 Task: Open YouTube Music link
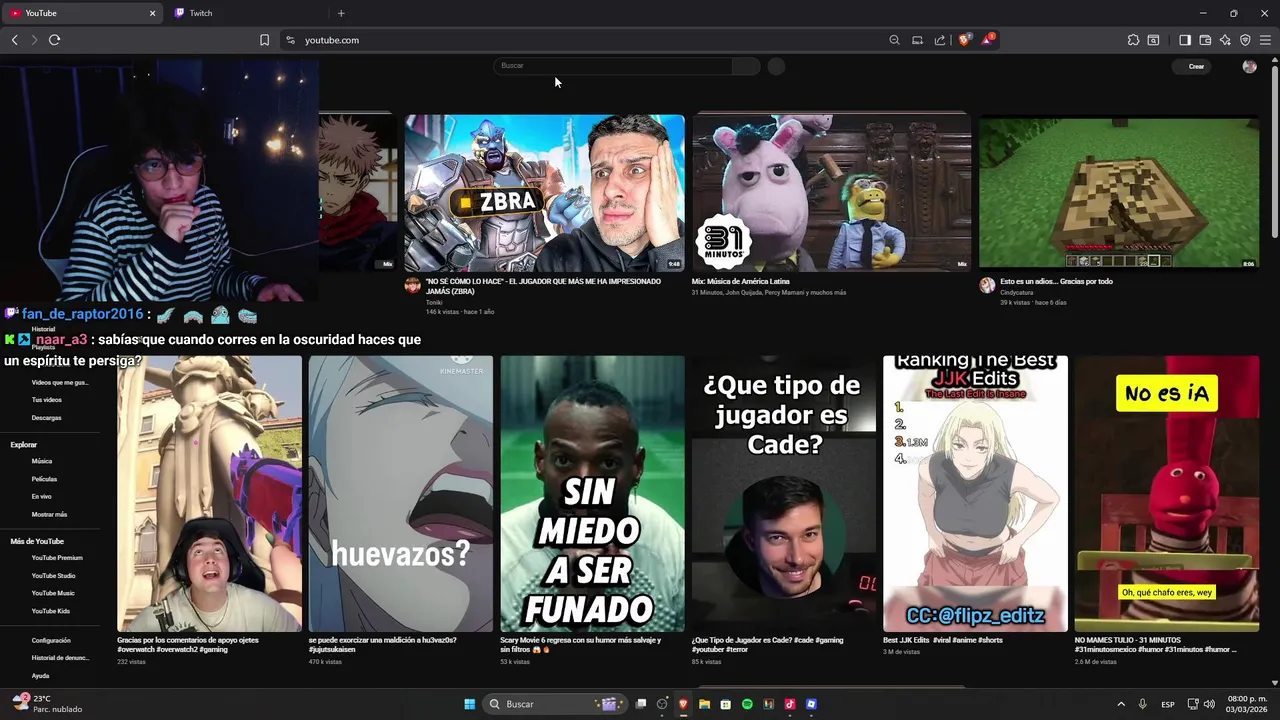pyautogui.click(x=53, y=593)
